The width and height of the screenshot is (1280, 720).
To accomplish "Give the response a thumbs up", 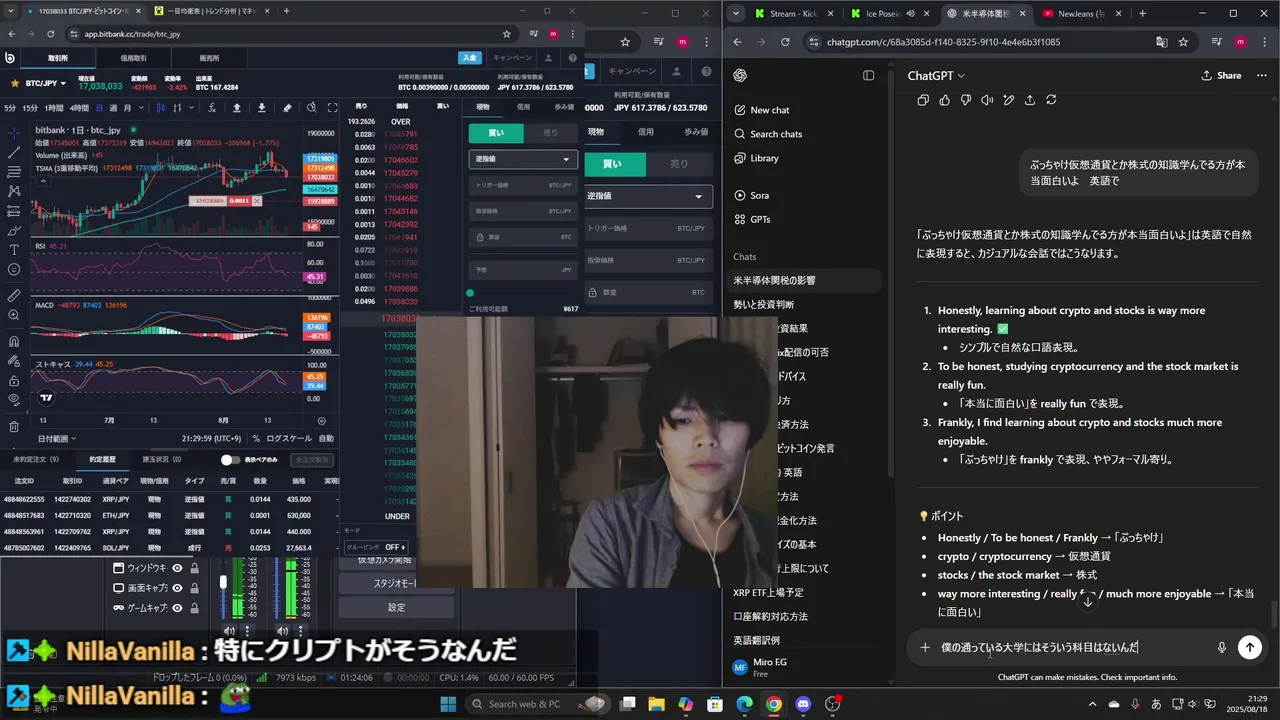I will (945, 100).
